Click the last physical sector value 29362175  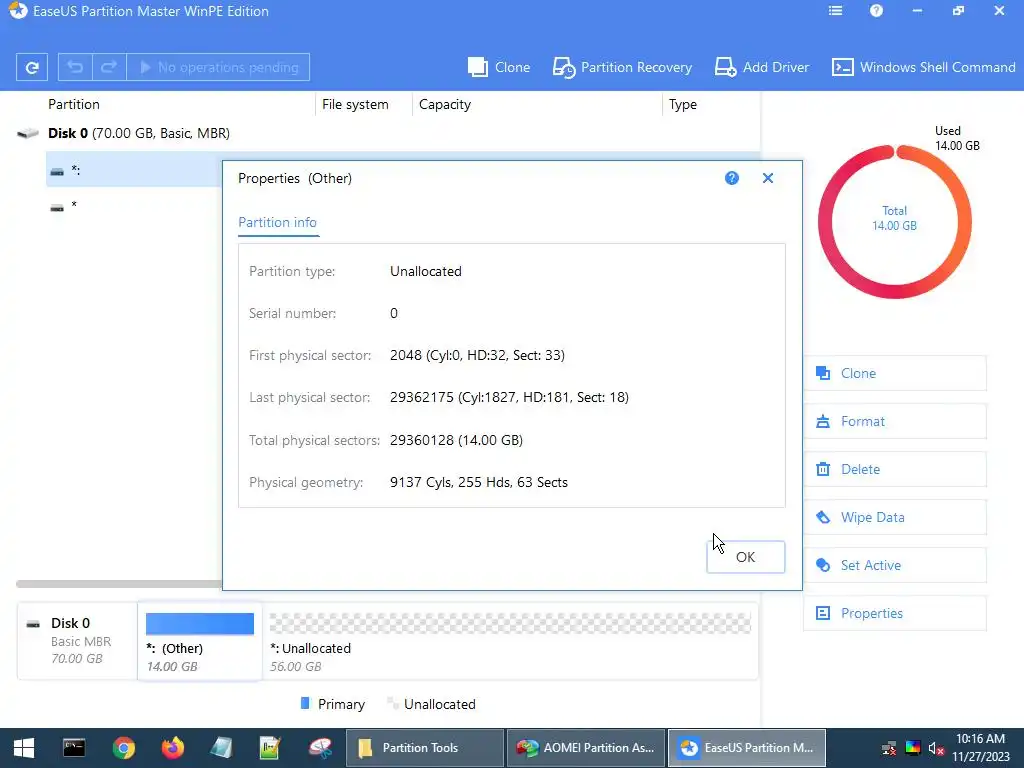click(509, 397)
